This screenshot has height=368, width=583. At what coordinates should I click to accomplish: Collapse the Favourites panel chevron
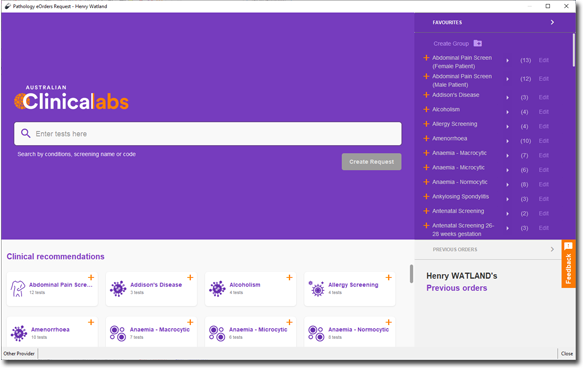[552, 22]
